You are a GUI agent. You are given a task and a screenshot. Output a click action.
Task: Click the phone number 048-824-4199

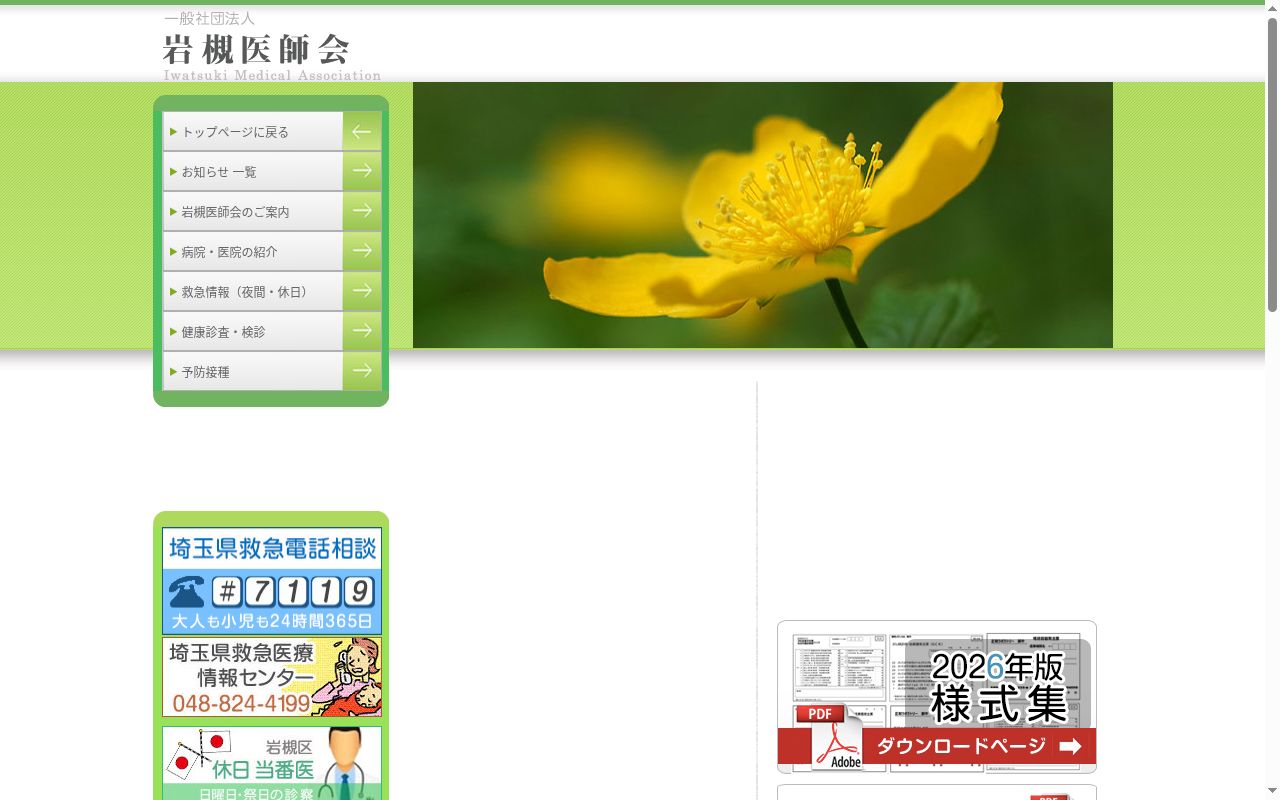tap(241, 704)
